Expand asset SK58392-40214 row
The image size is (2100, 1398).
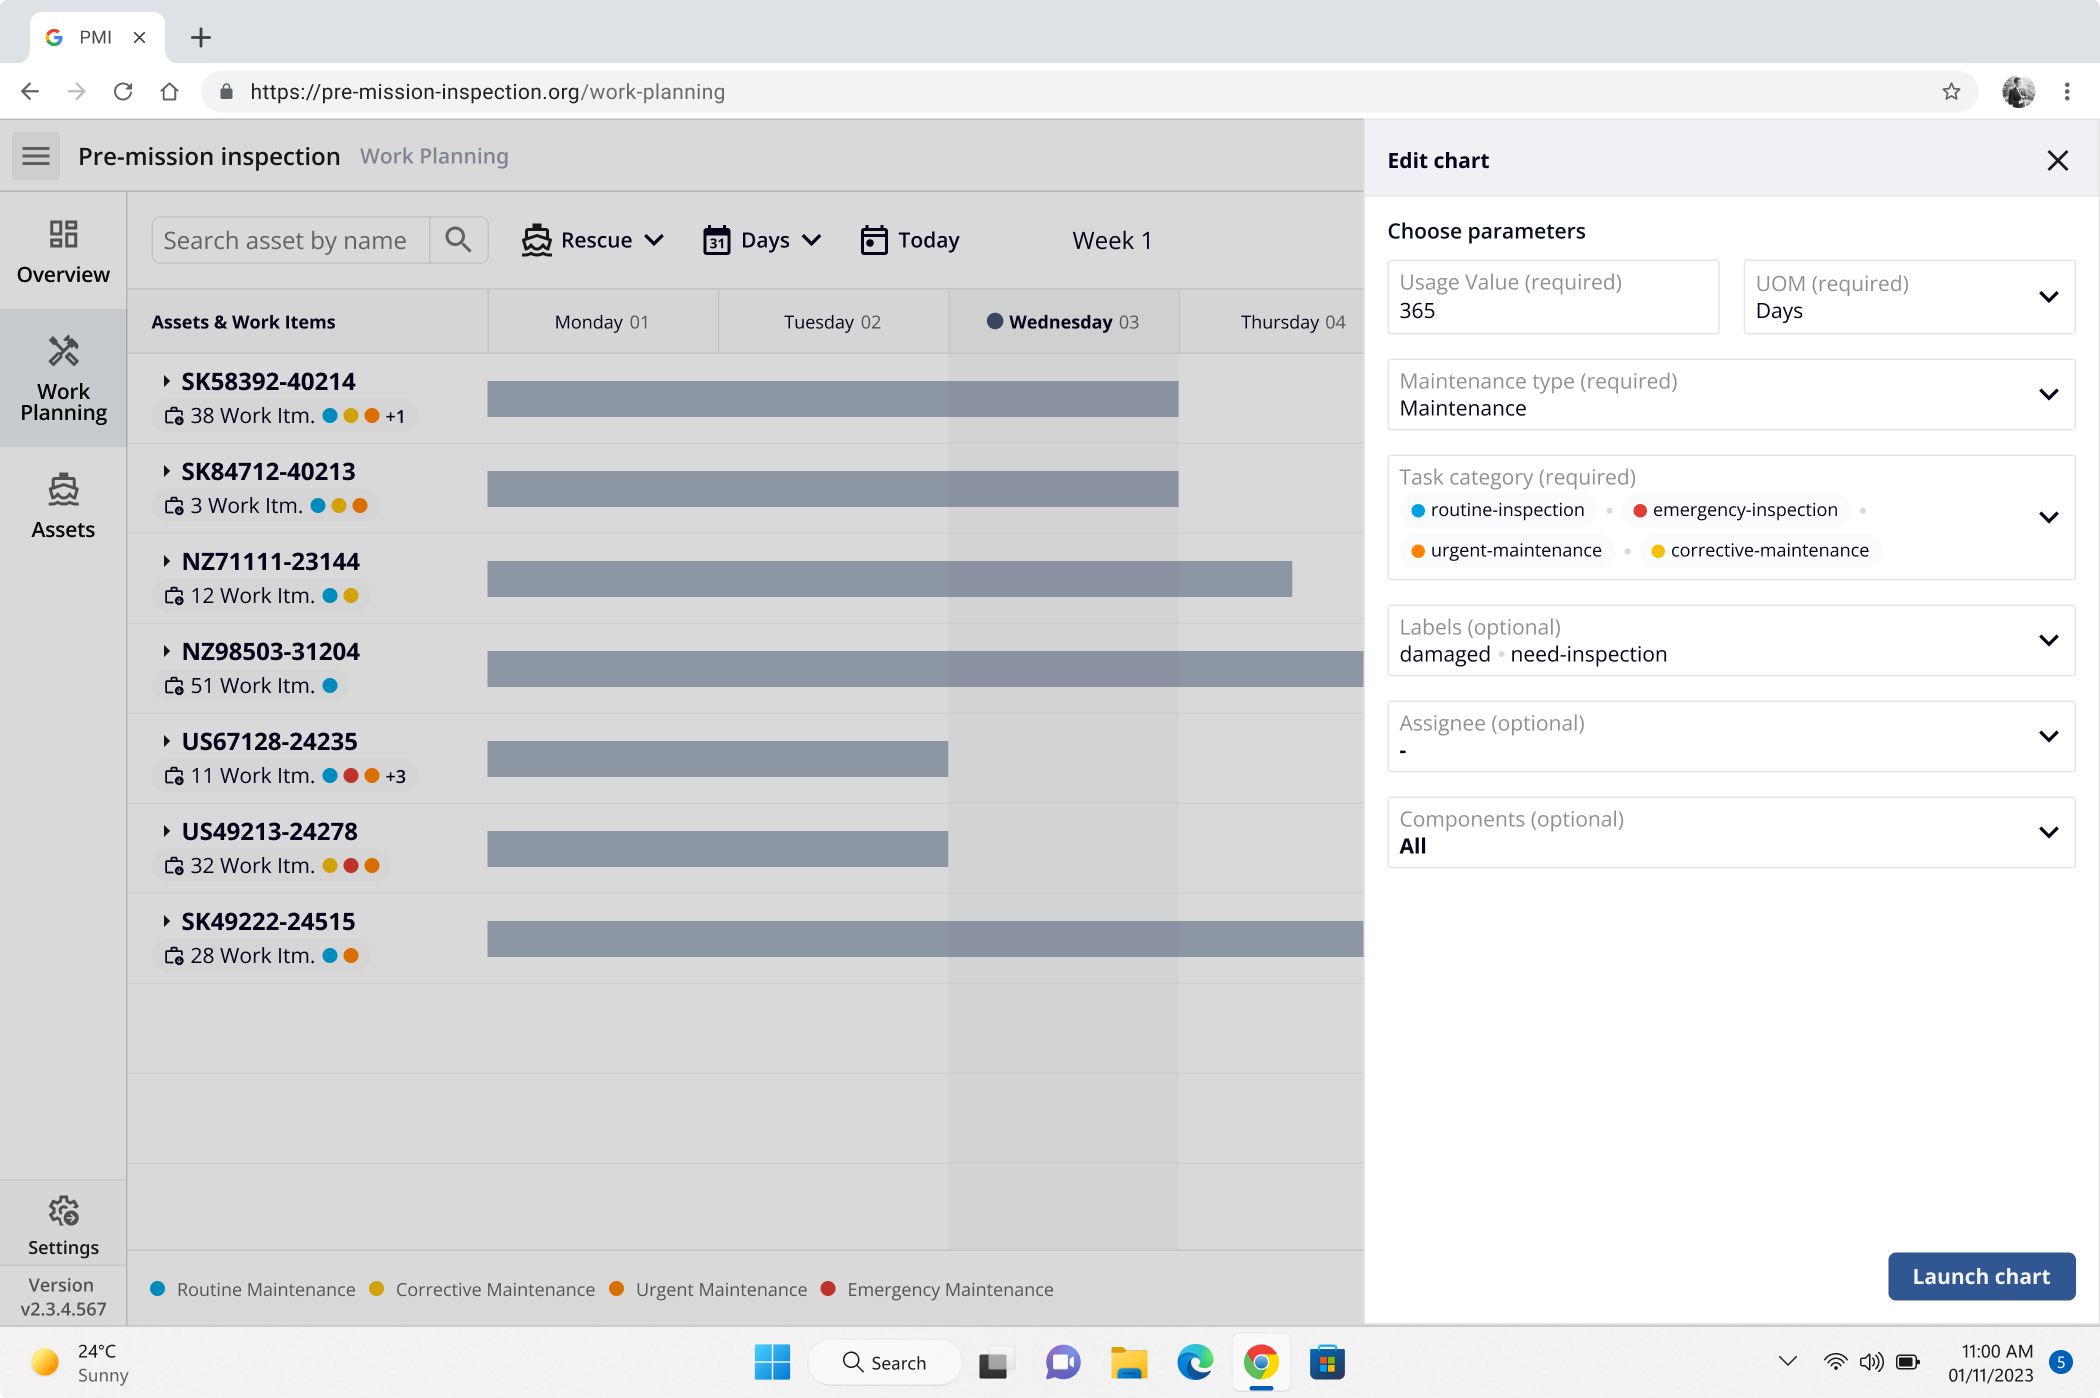[x=166, y=381]
